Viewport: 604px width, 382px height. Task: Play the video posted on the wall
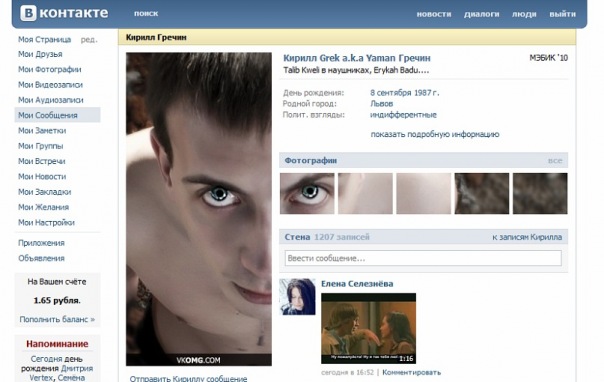[x=368, y=328]
